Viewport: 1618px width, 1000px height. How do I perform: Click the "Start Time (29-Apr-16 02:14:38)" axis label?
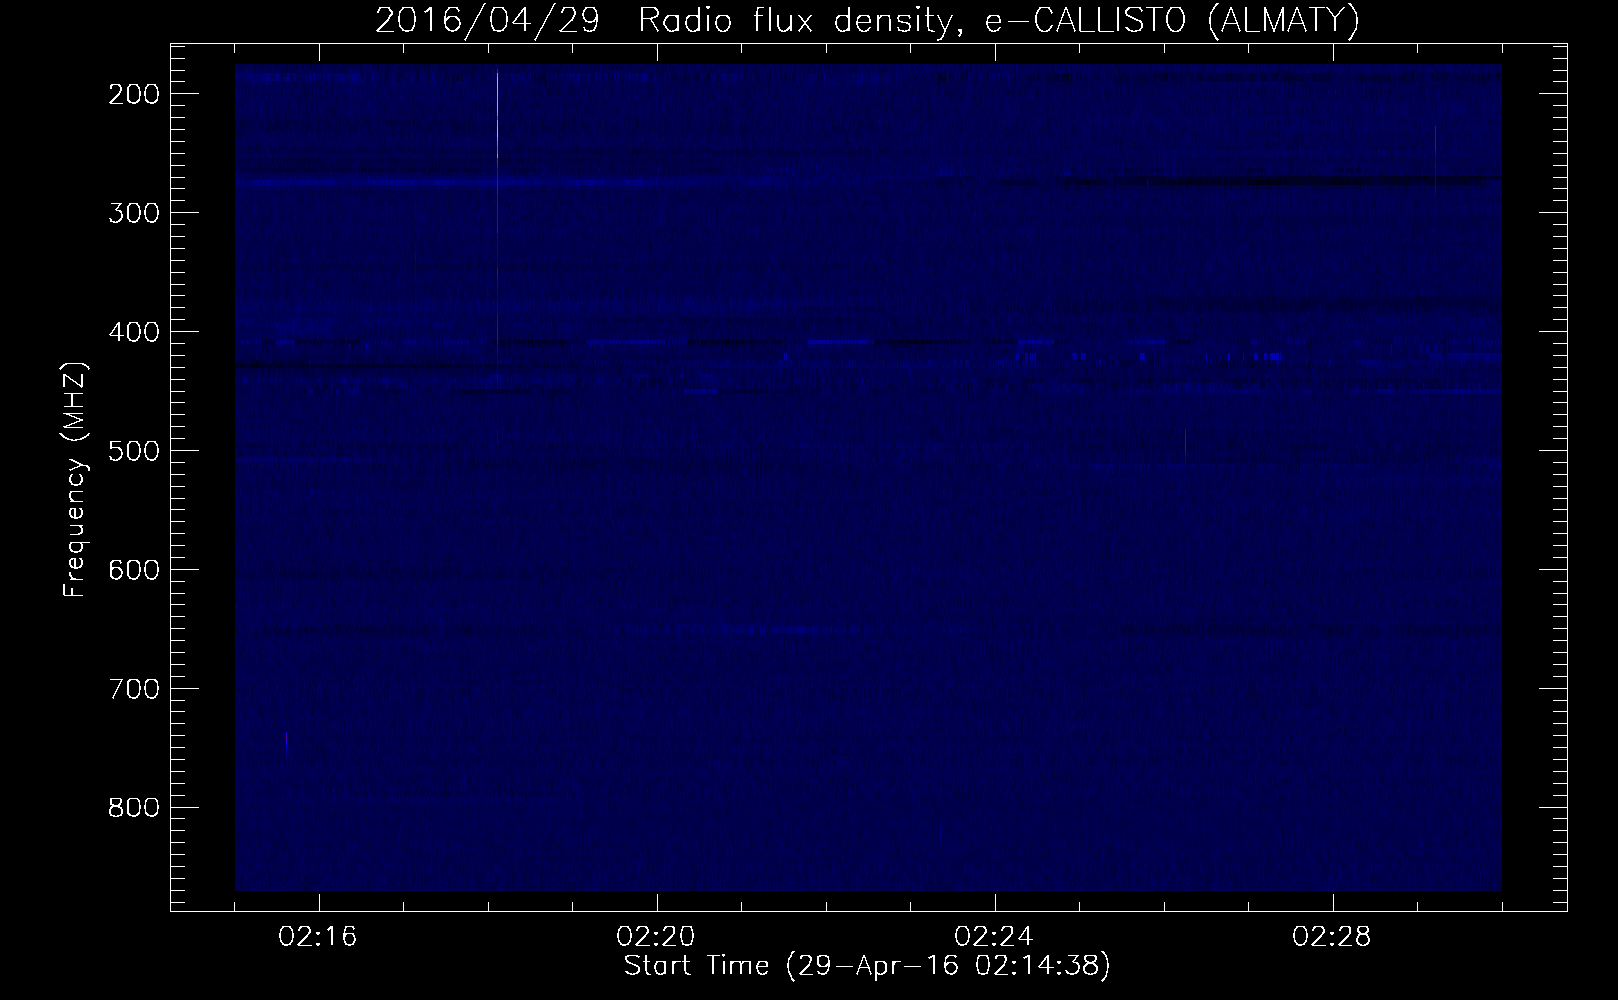(x=867, y=966)
